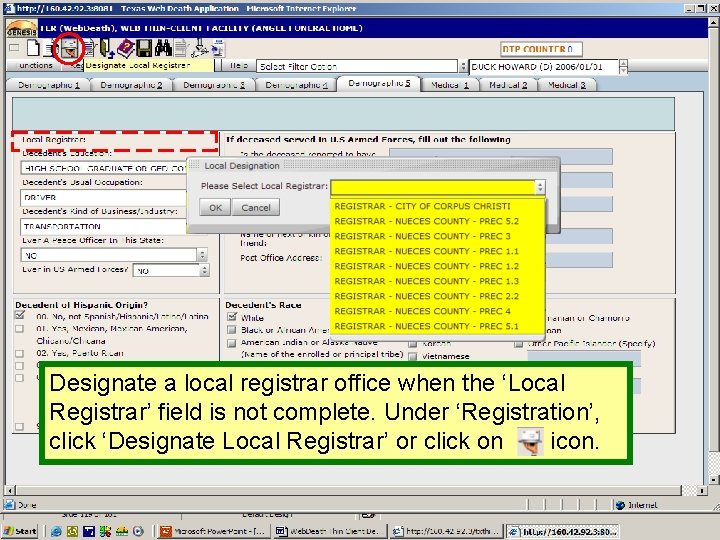This screenshot has height=540, width=720.
Task: Click the Post Office Address field
Action: (579, 260)
